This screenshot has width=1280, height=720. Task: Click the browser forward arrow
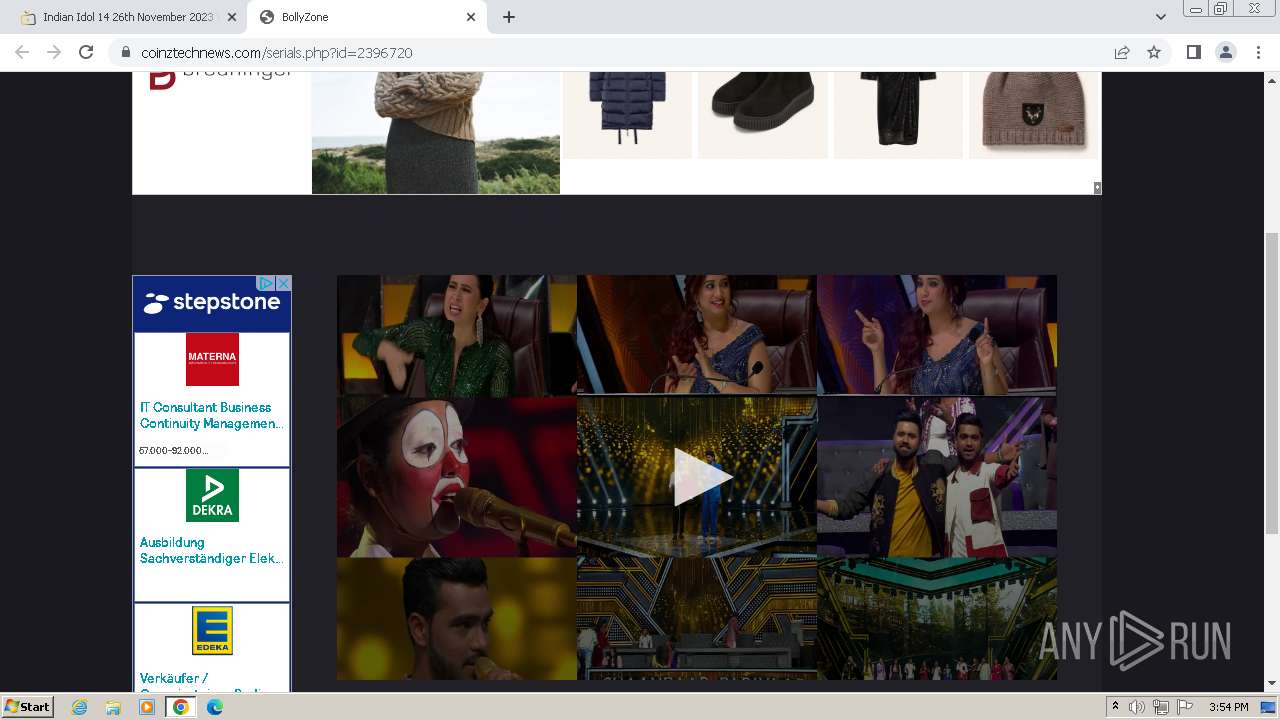54,52
